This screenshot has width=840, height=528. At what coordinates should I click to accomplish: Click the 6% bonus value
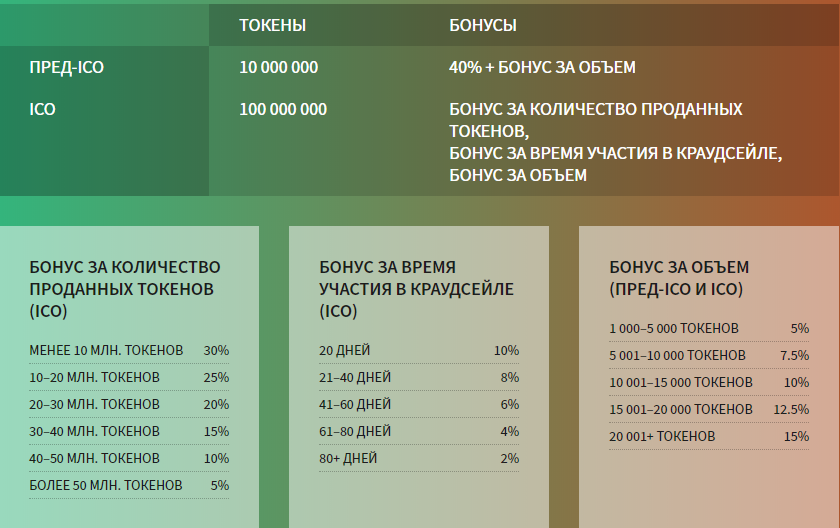click(509, 404)
